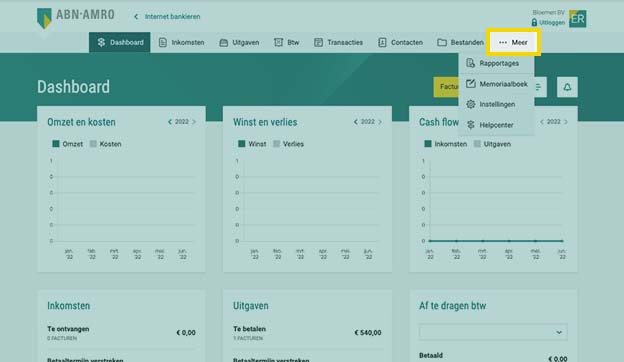
Task: Toggle the Kosten legend swatch
Action: 93,144
